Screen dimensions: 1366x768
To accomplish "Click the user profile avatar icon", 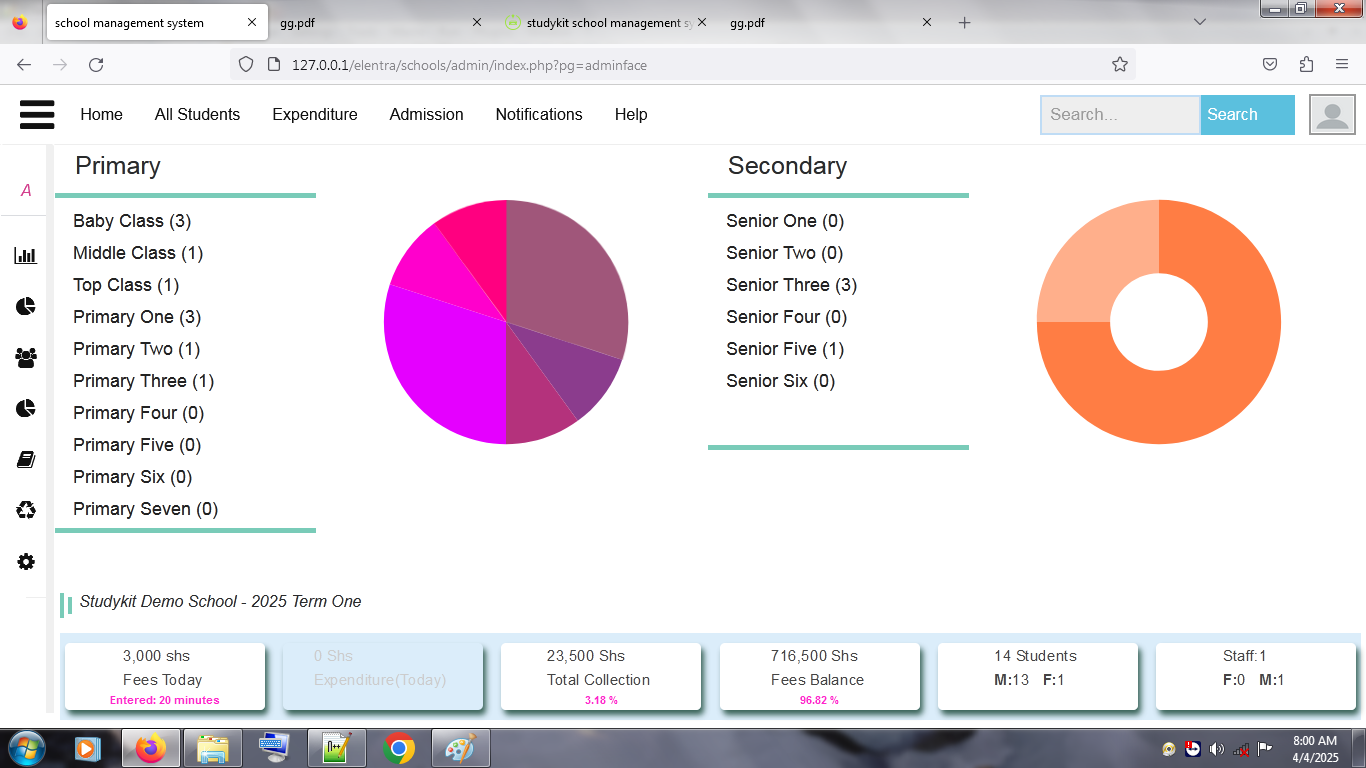I will tap(1331, 114).
